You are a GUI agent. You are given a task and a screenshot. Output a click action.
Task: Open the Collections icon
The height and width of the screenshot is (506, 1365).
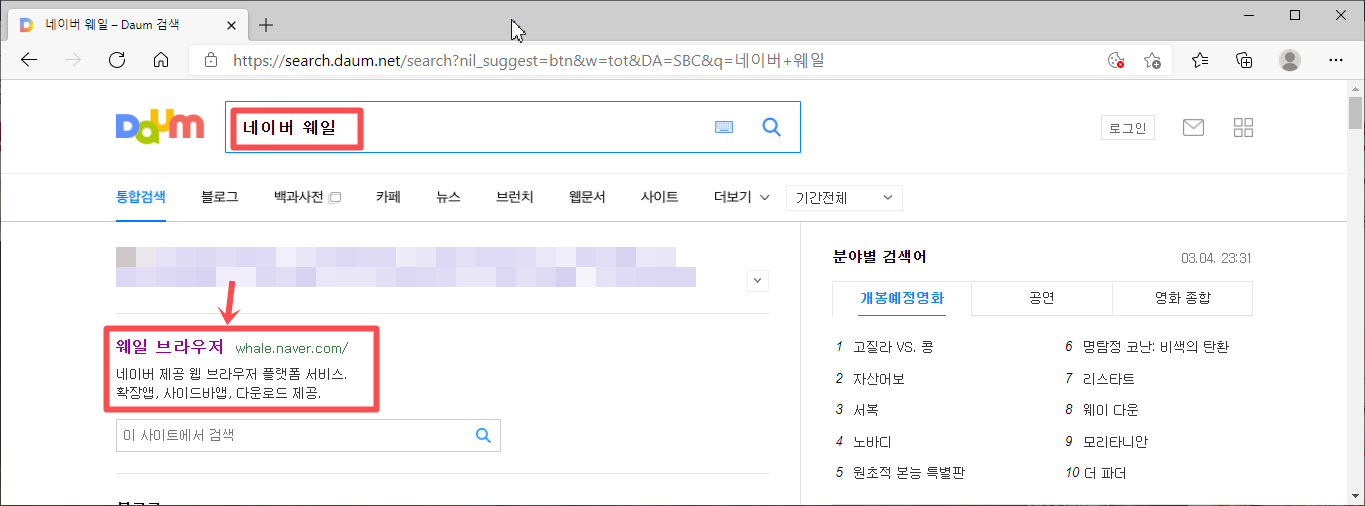point(1245,60)
